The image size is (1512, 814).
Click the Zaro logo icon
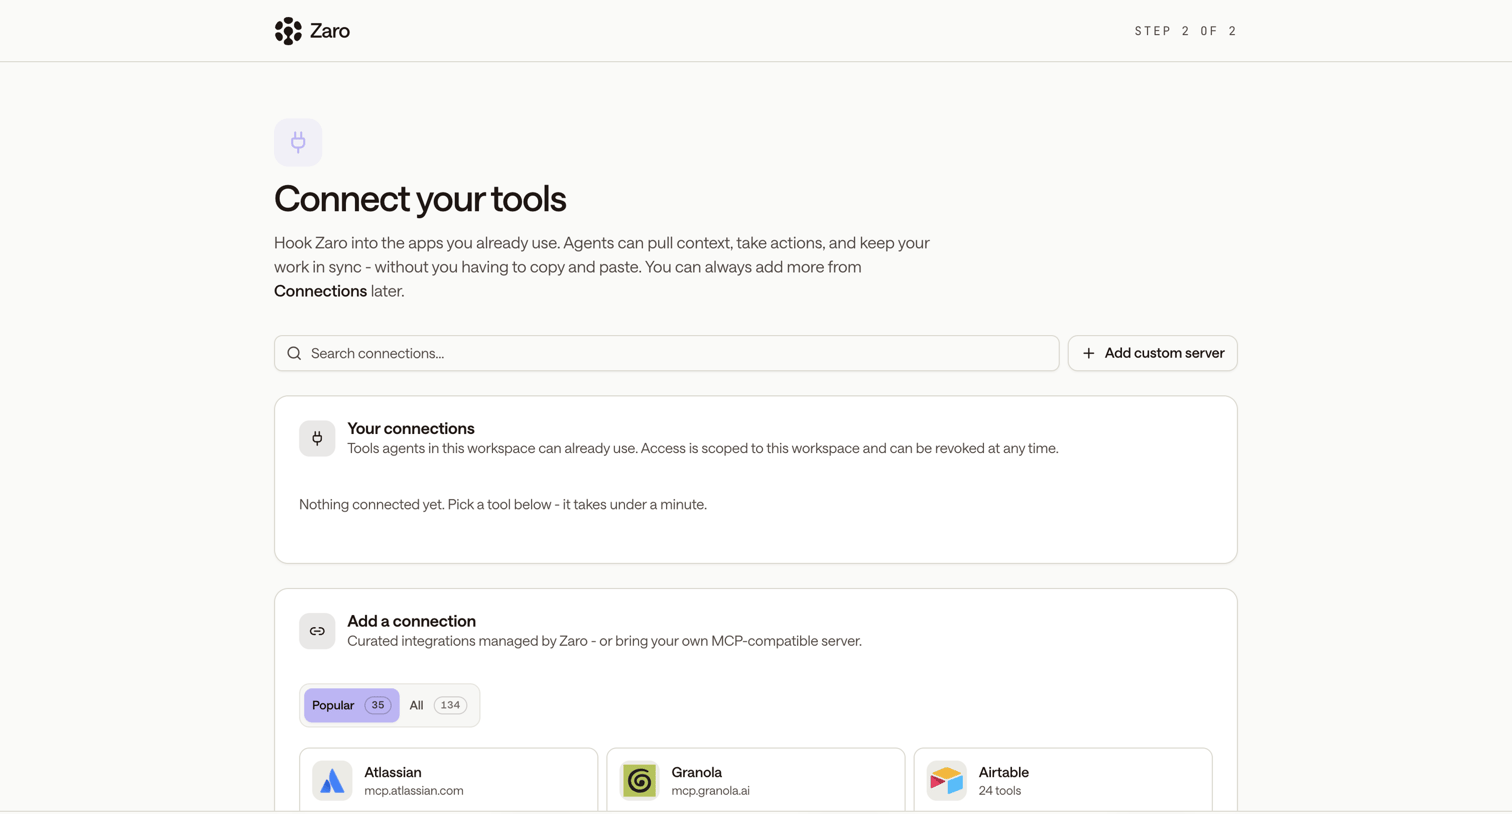pos(288,31)
